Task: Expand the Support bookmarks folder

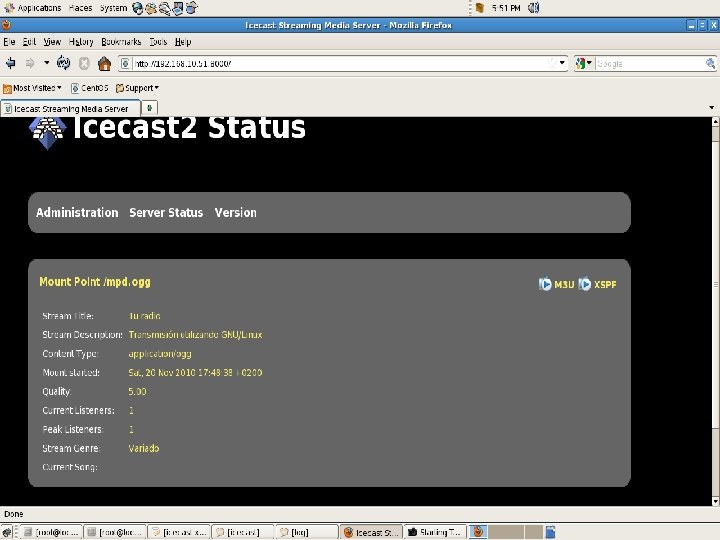Action: point(137,88)
